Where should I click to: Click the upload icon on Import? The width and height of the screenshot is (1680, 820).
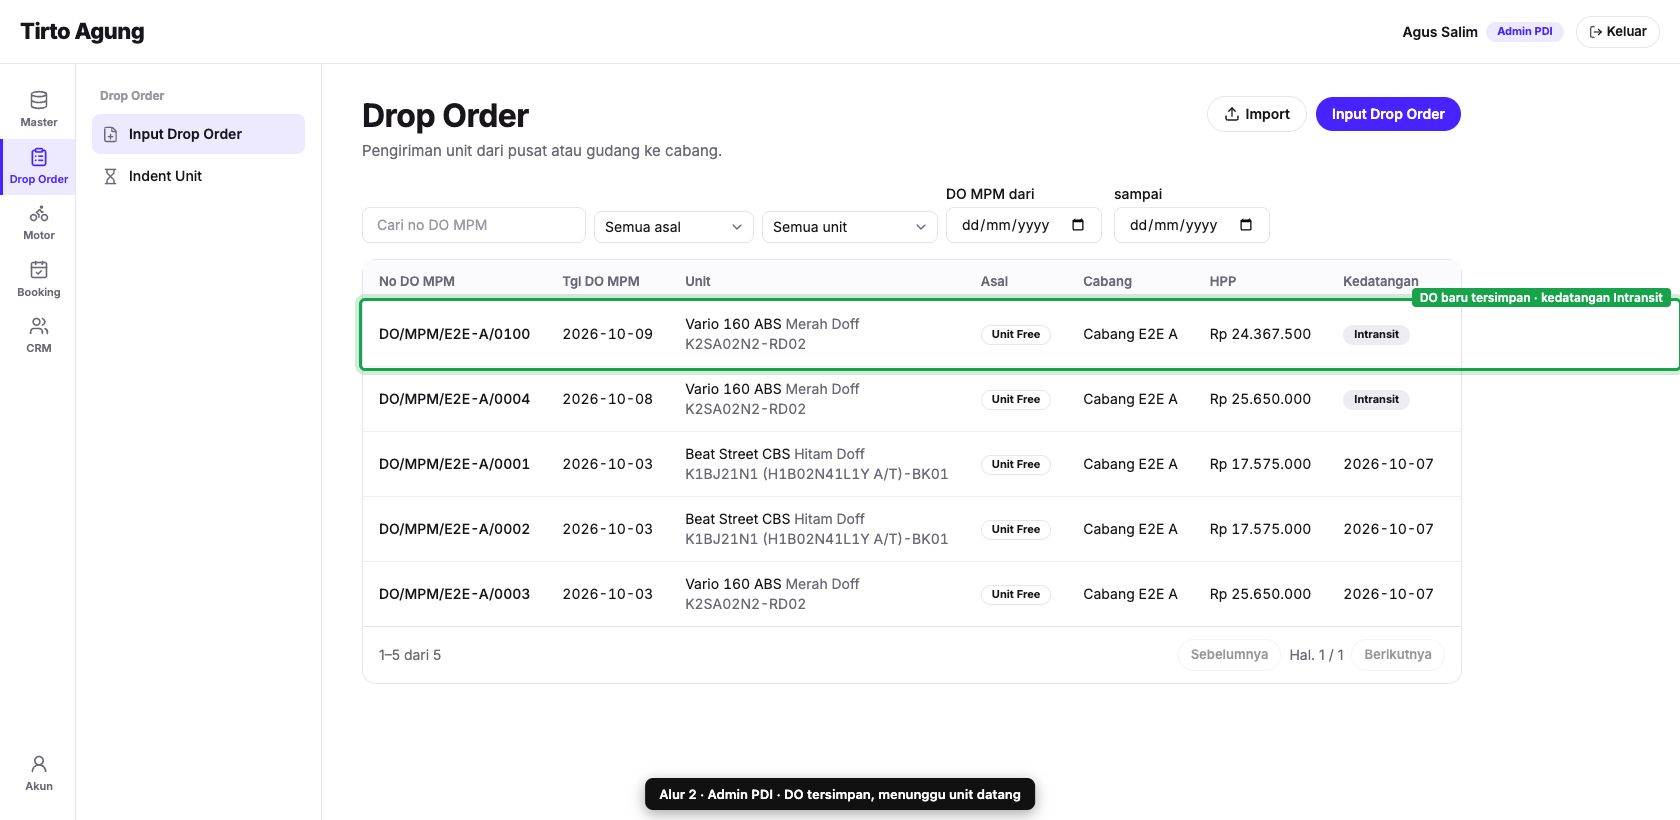(1232, 114)
